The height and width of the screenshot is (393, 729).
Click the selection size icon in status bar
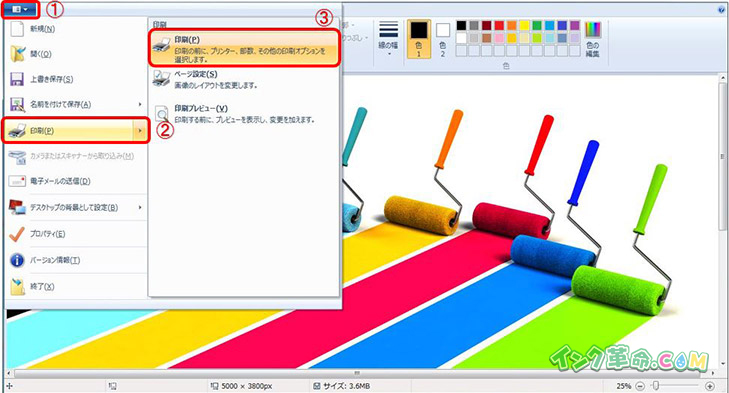pyautogui.click(x=113, y=386)
